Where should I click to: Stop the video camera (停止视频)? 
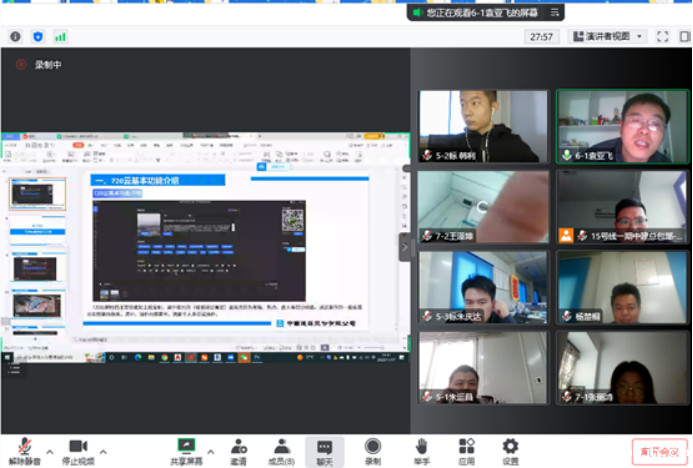(x=79, y=450)
